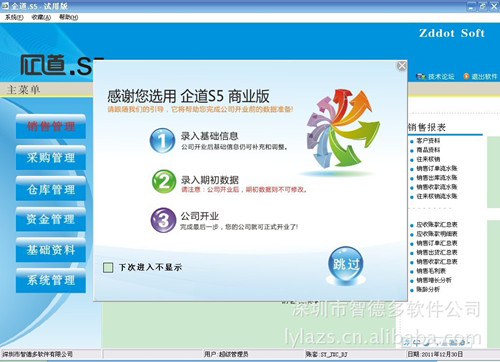500x362 pixels.
Task: Open 应收账款明细表 report
Action: click(x=437, y=234)
